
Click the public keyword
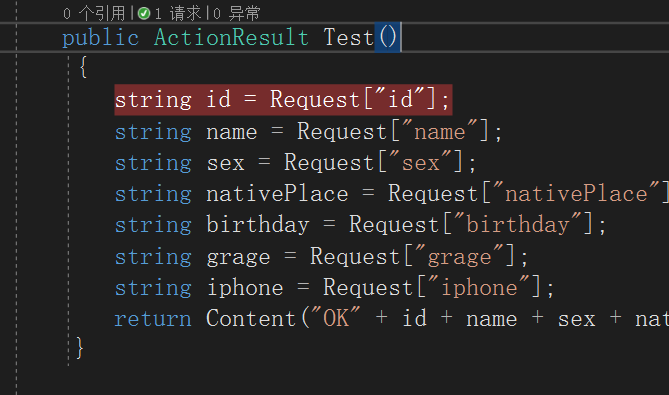[x=101, y=38]
